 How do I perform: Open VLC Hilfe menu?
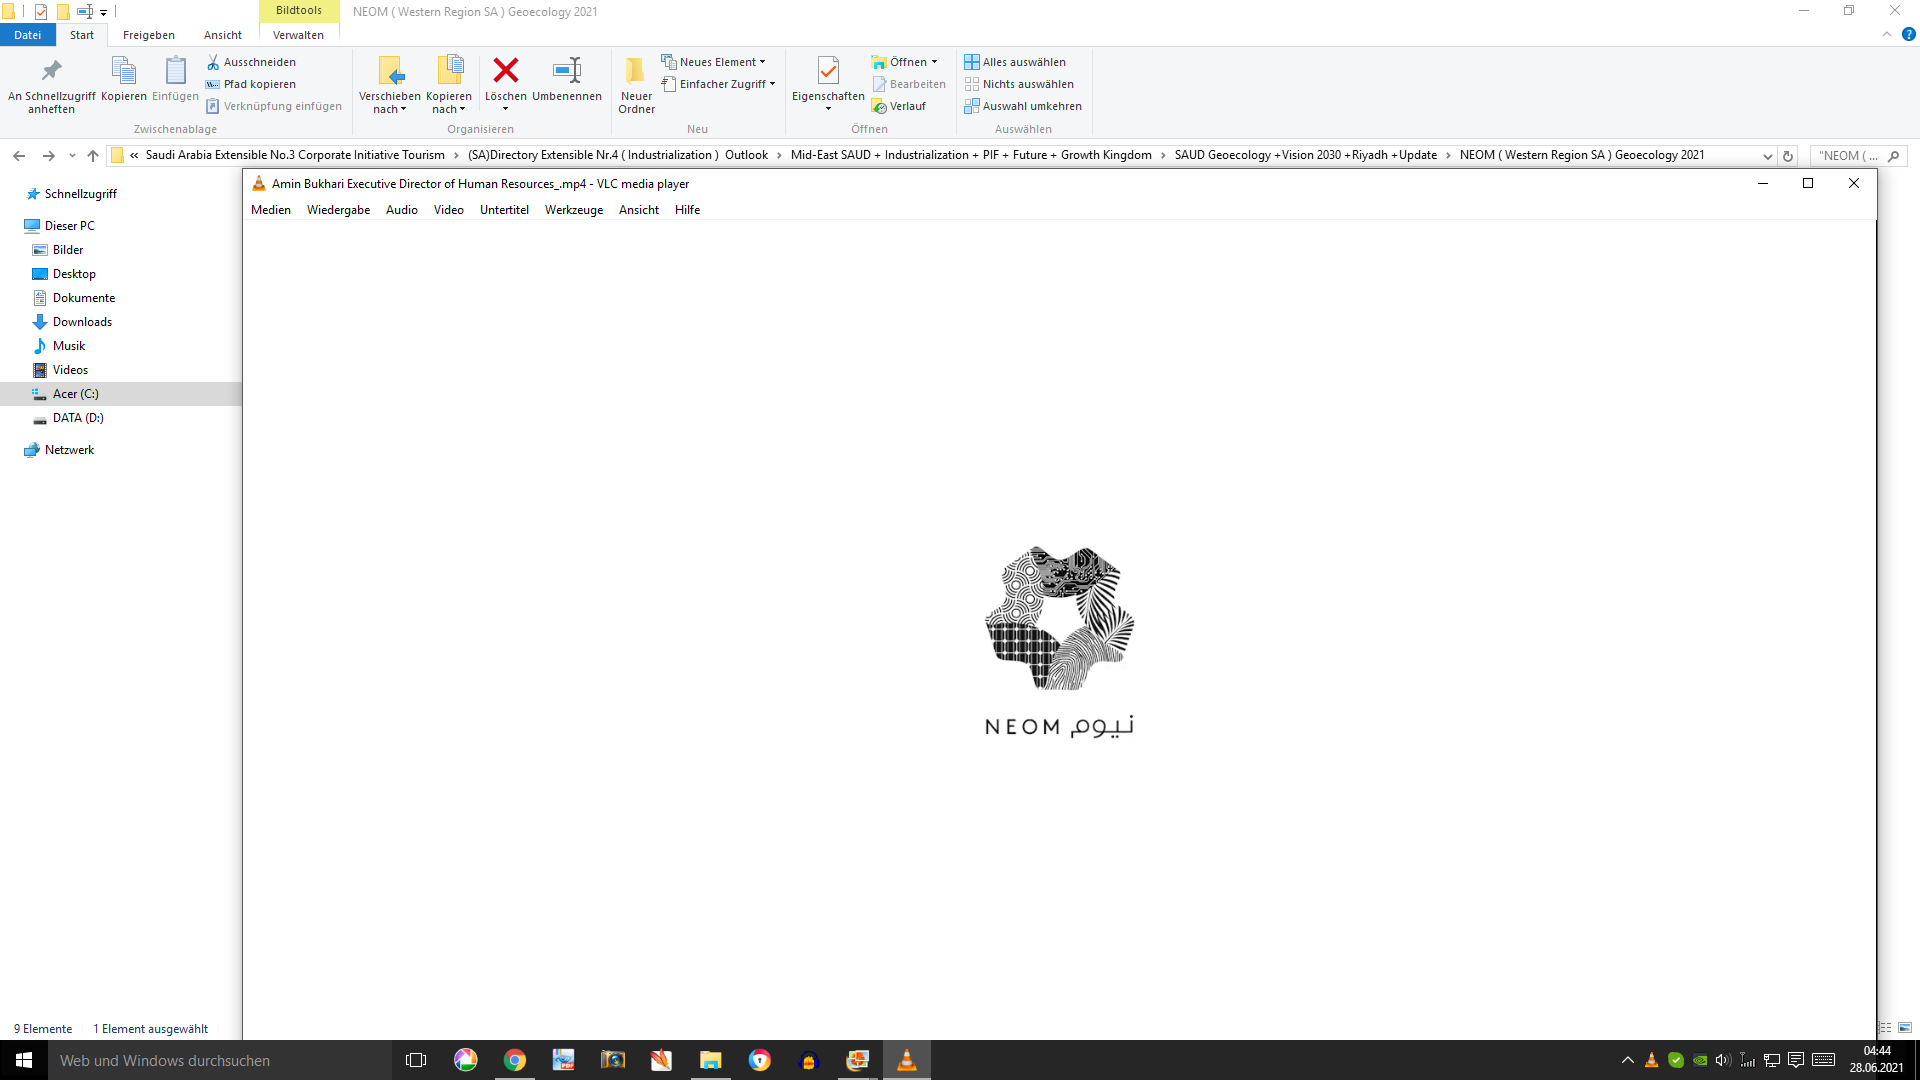[x=687, y=210]
